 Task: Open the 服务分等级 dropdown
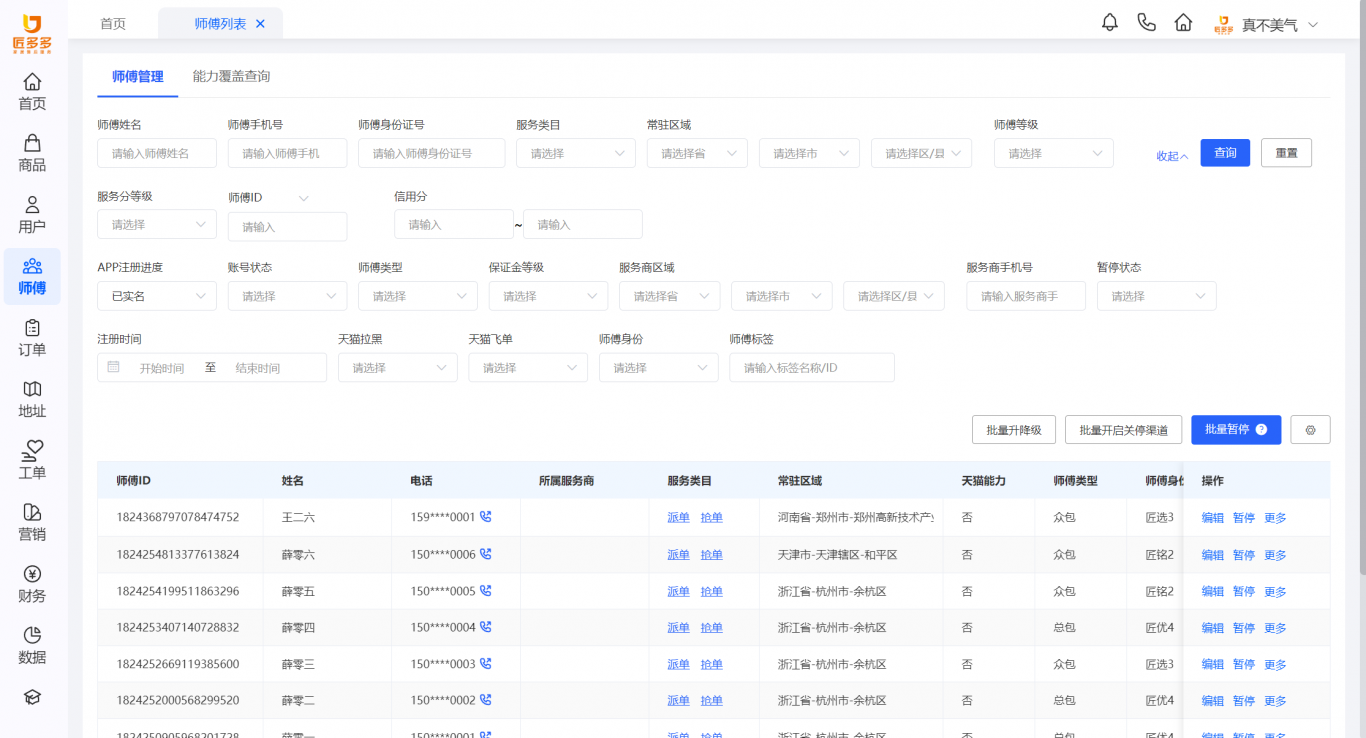click(x=157, y=224)
